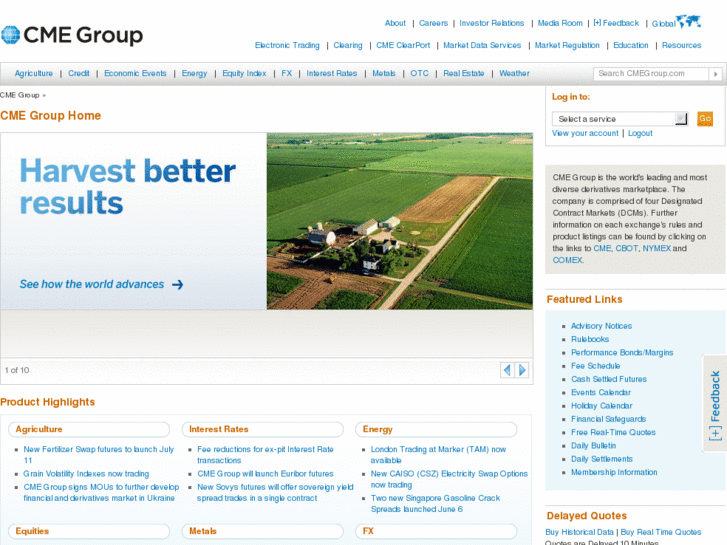
Task: Open the Energy nav menu
Action: [194, 73]
